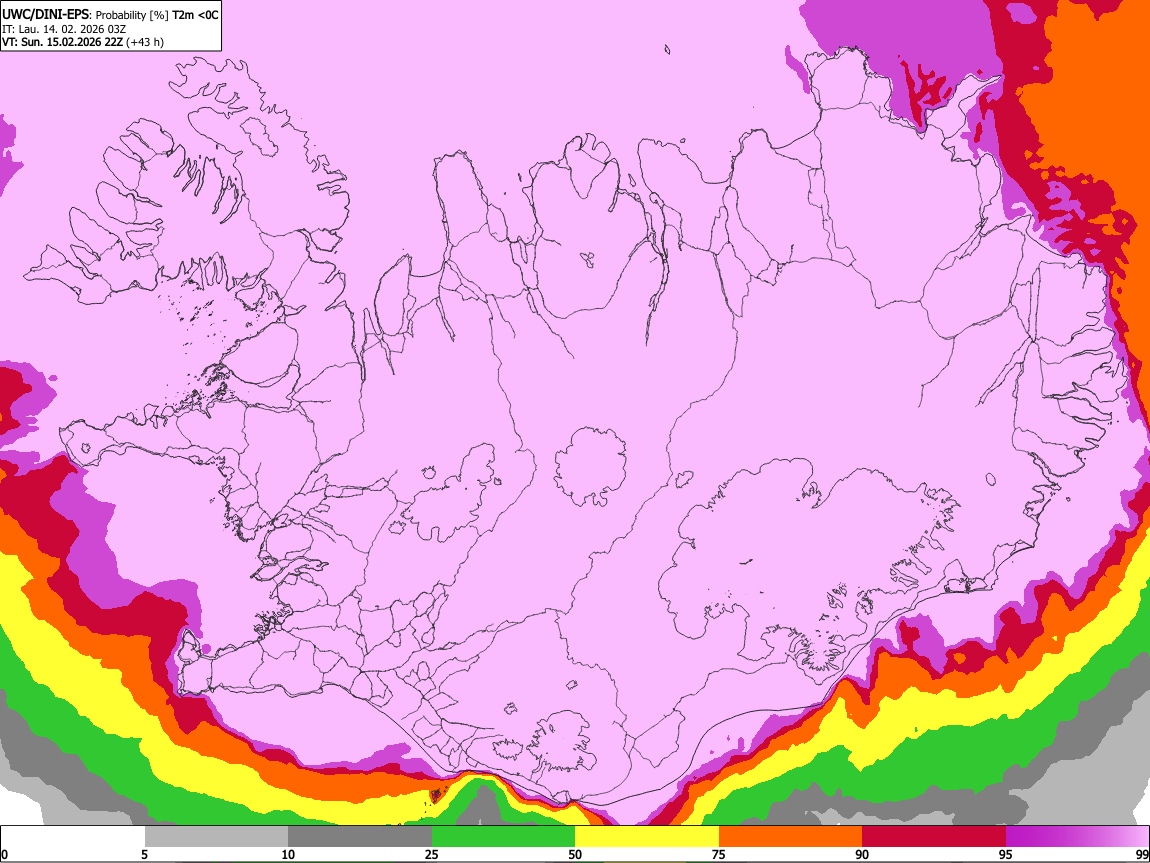Click the legend value '25'

(432, 854)
